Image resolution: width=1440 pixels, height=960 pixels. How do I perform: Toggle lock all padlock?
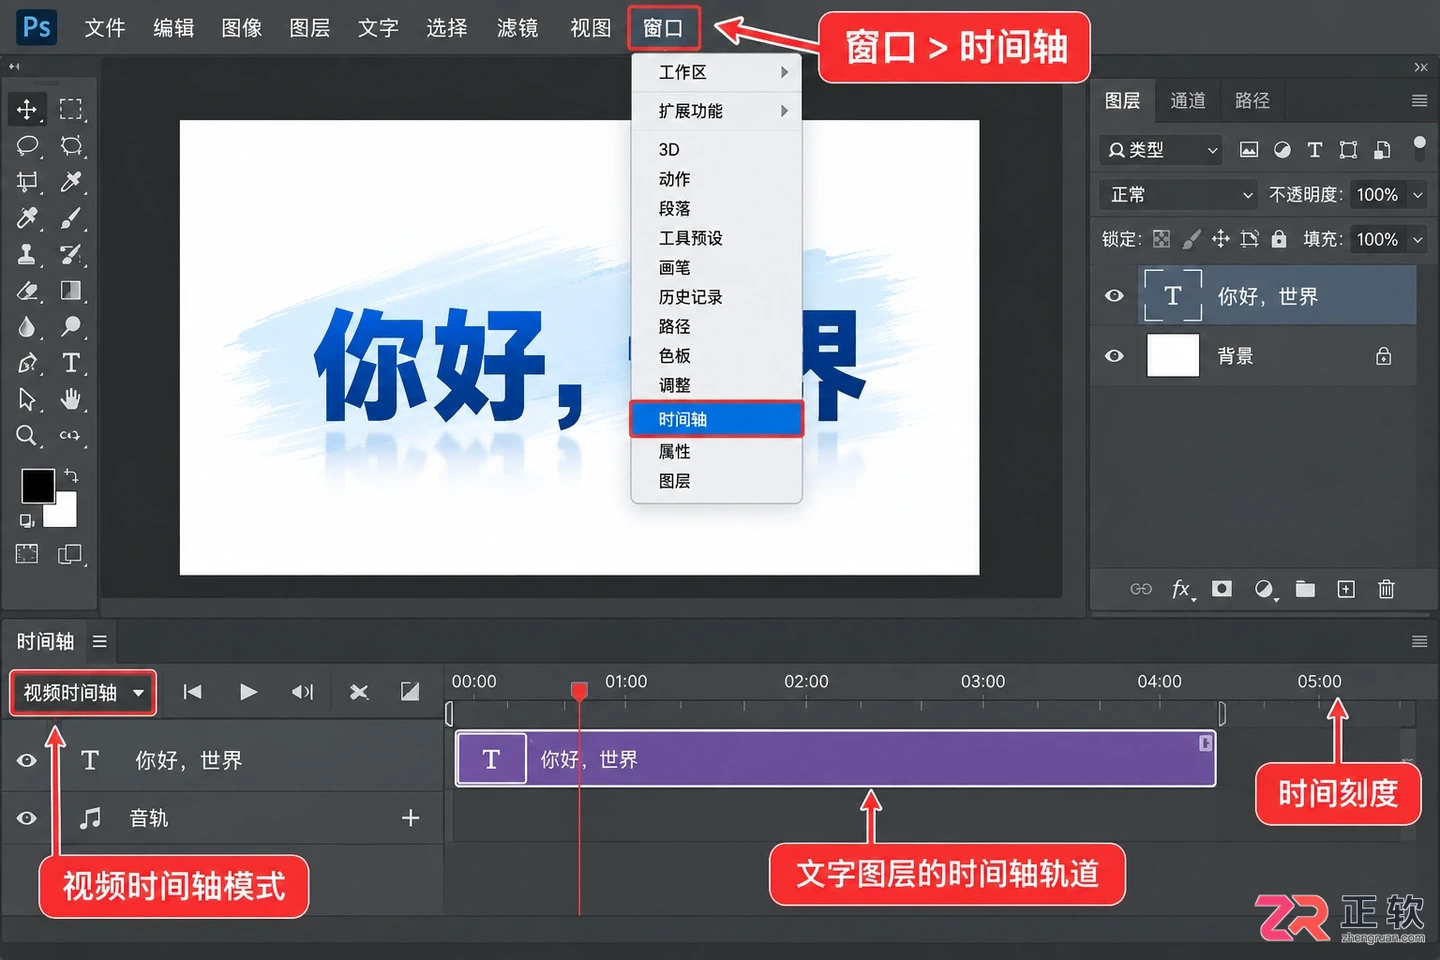(1279, 239)
